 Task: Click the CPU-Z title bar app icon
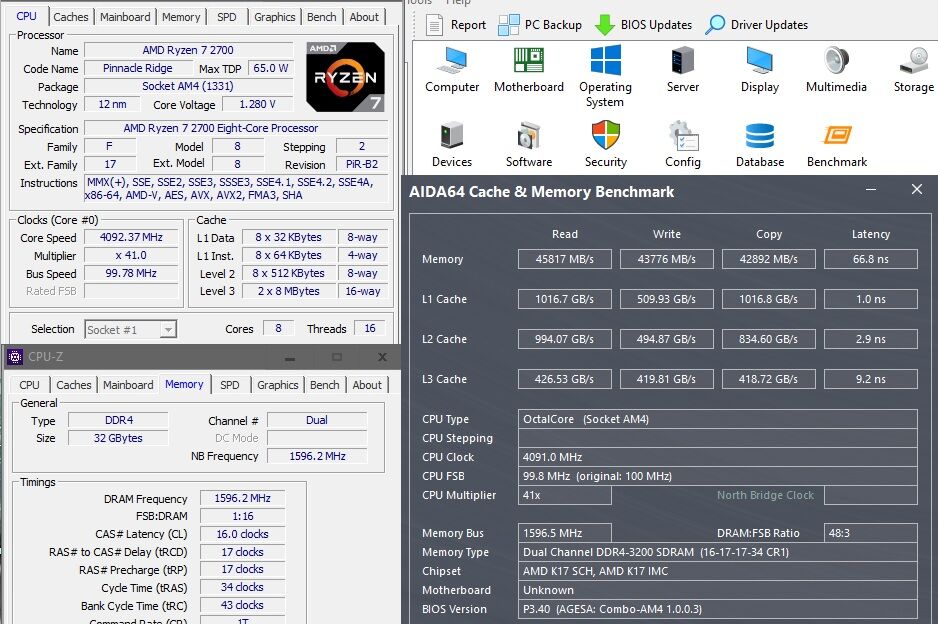pos(15,357)
